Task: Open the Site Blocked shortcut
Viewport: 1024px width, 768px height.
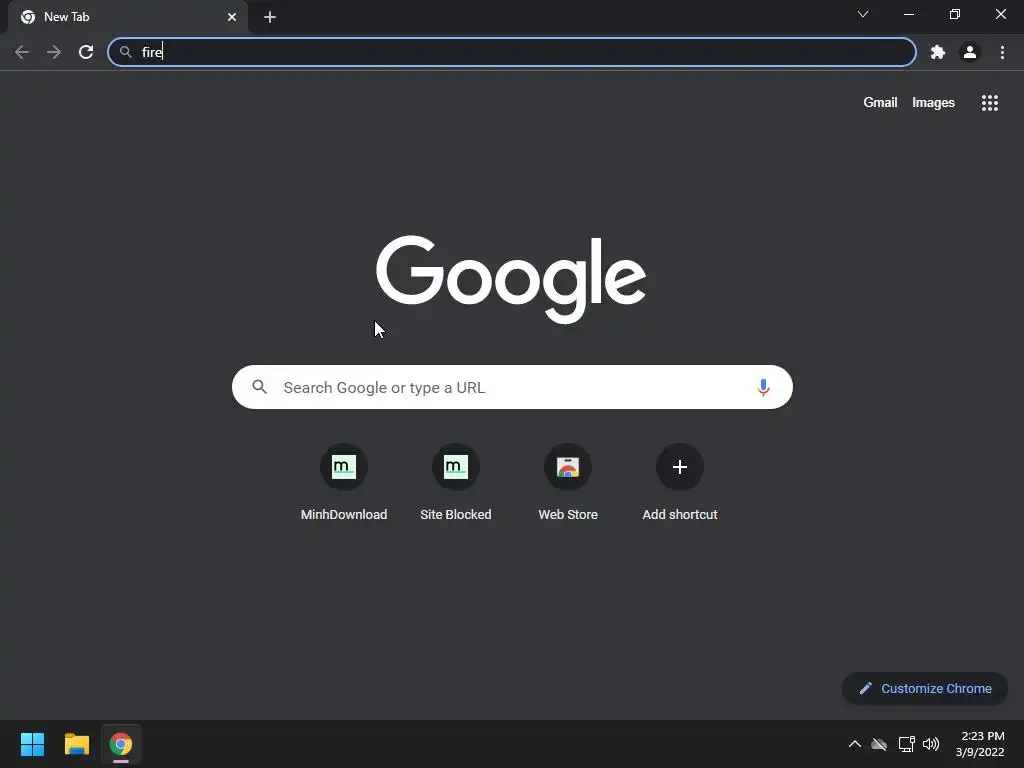Action: pyautogui.click(x=456, y=482)
